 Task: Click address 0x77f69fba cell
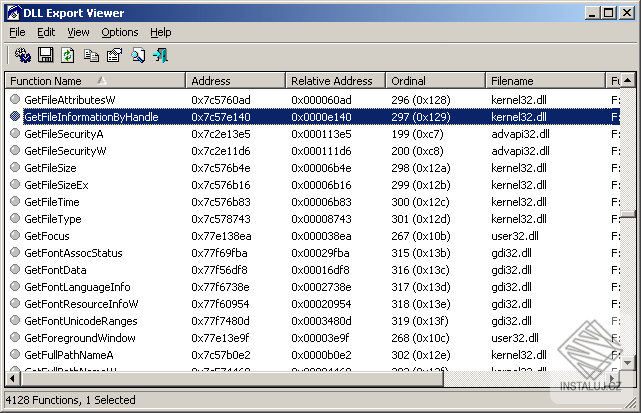[x=220, y=253]
